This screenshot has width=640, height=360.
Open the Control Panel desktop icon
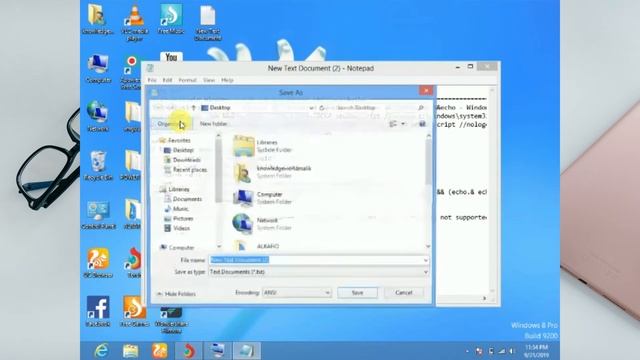click(x=98, y=215)
